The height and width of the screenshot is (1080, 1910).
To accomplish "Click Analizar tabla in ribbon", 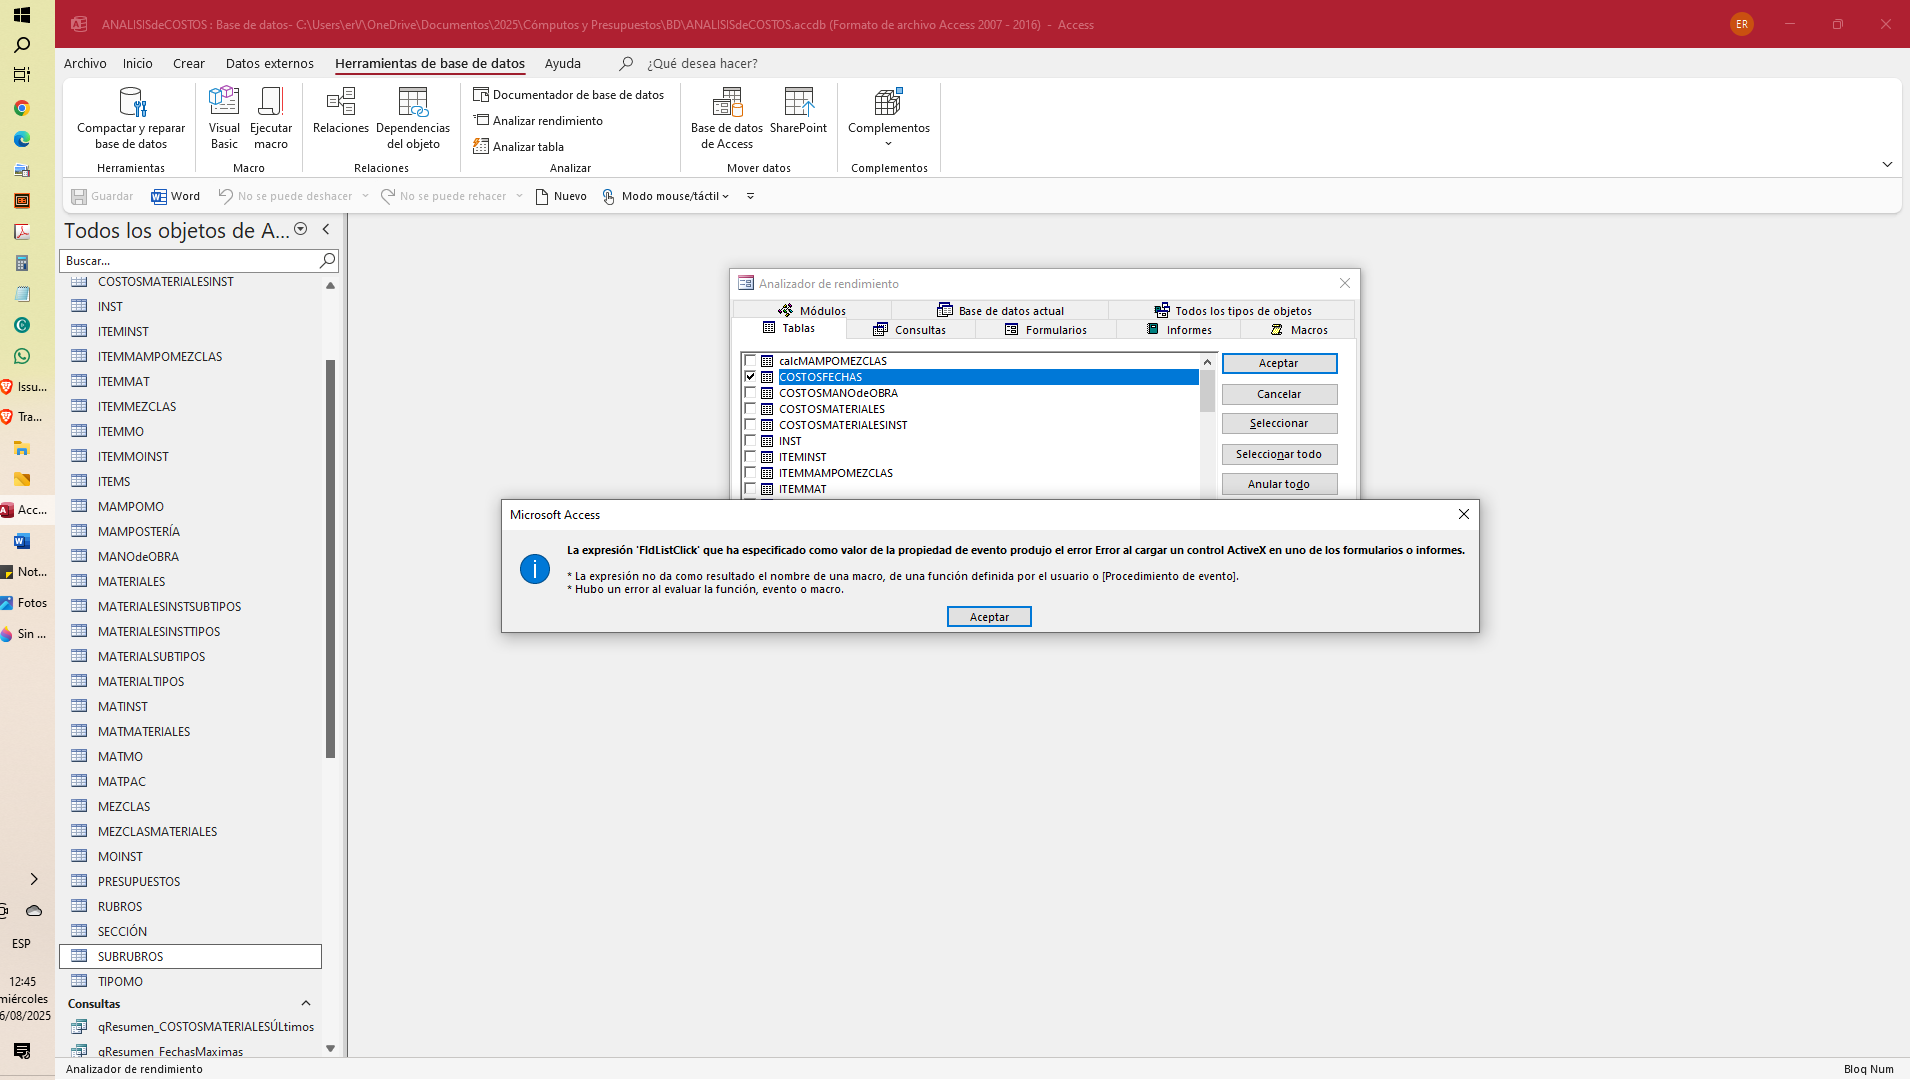I will click(519, 147).
